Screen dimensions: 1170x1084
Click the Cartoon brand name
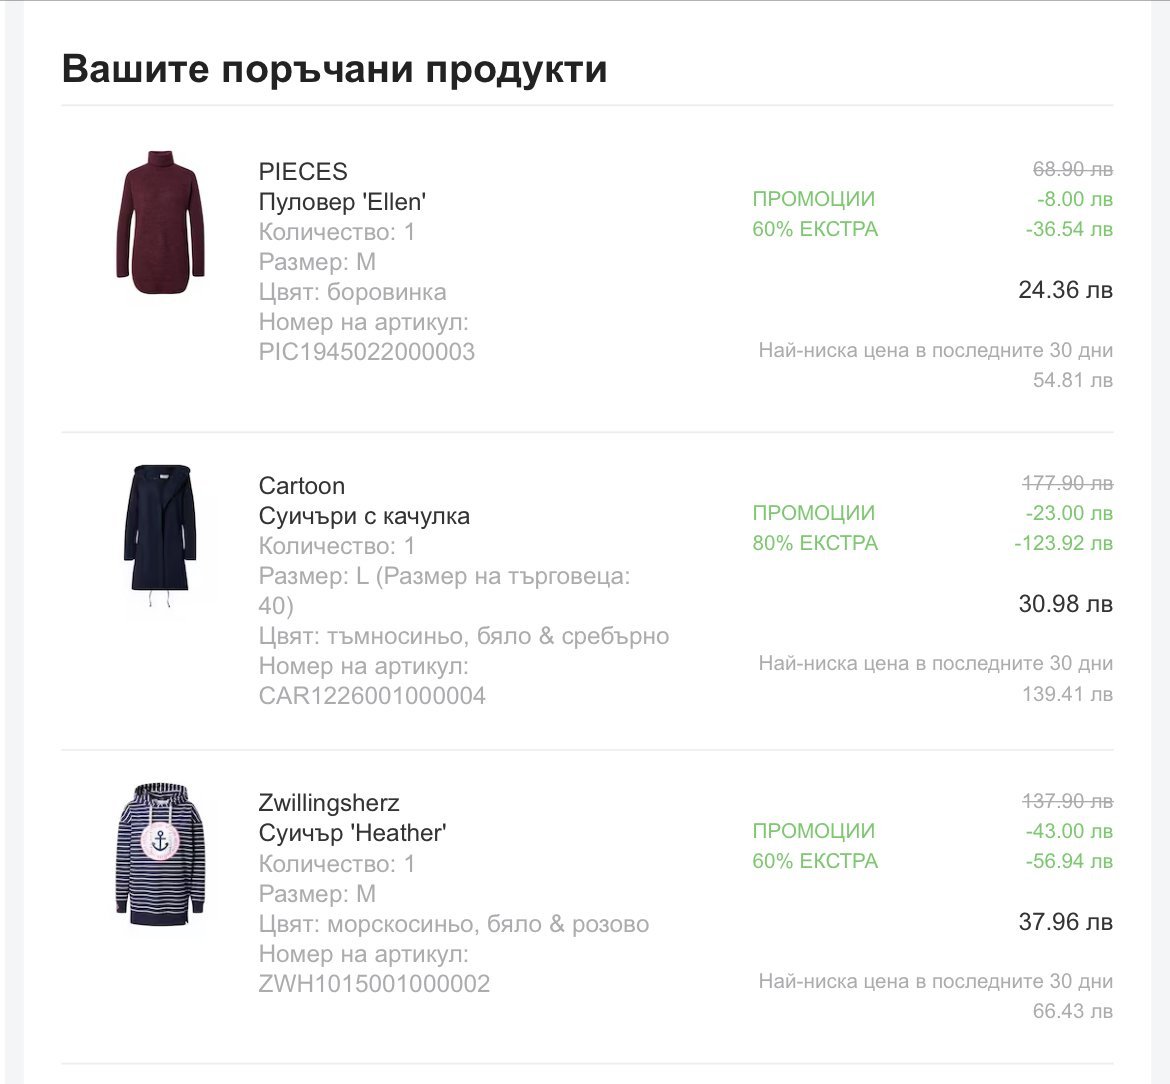pyautogui.click(x=301, y=486)
